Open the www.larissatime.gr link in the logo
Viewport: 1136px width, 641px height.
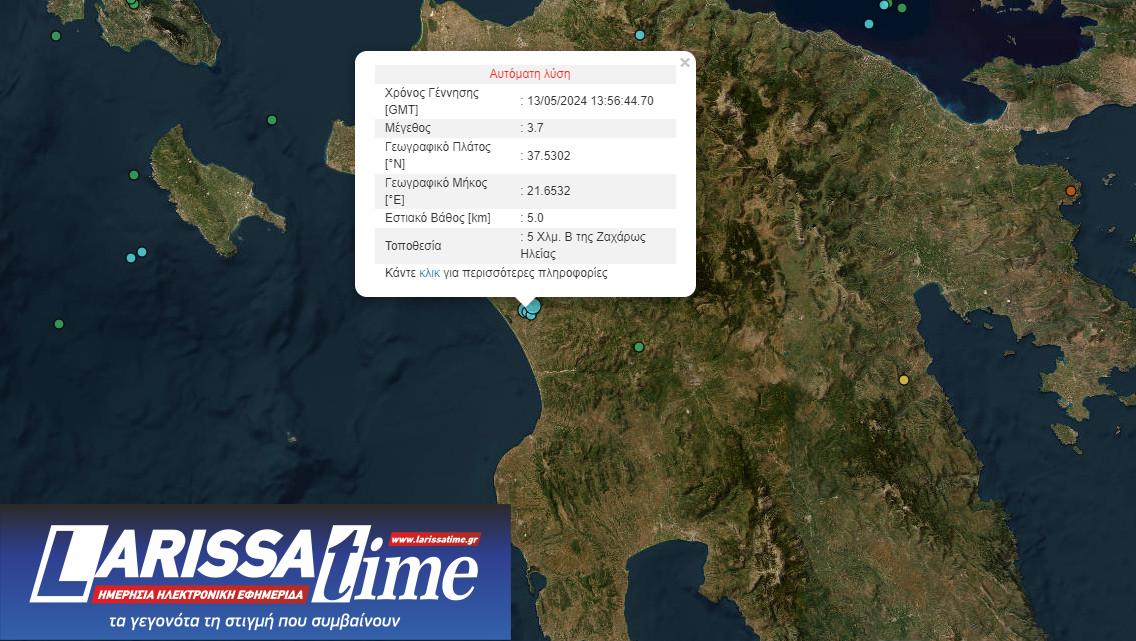434,540
